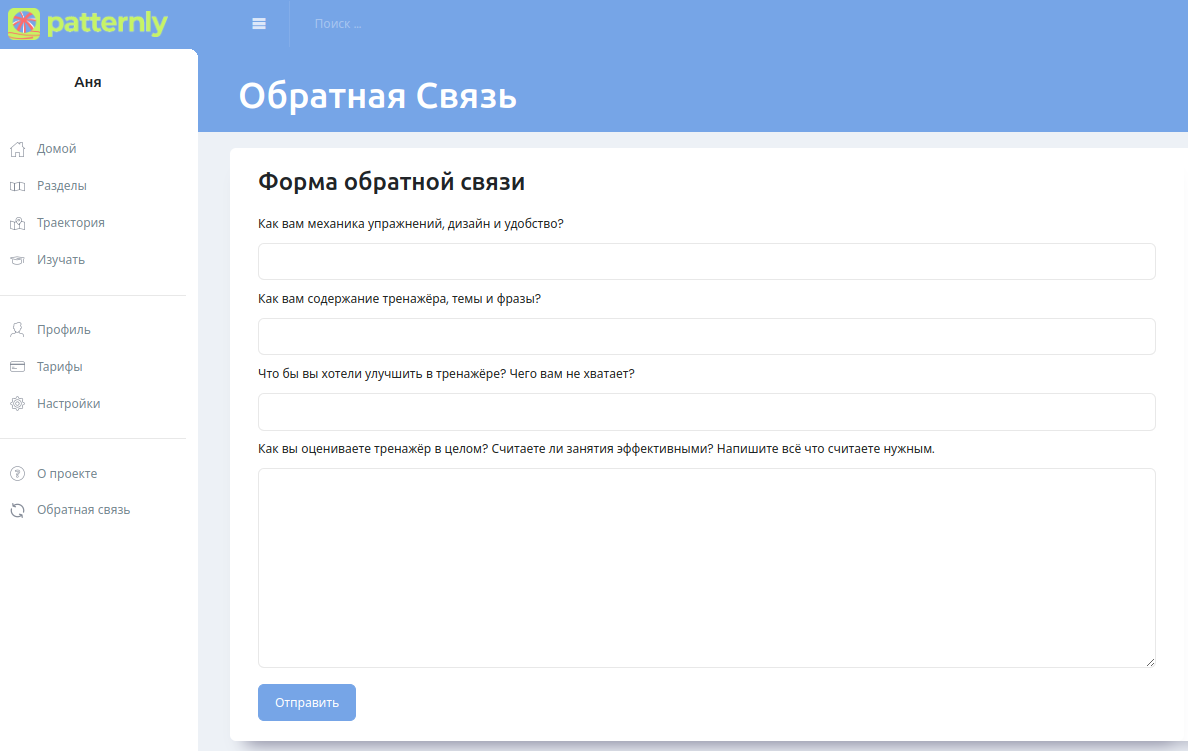Click the Траектория sidebar icon
Screen dimensions: 1188x751
click(17, 223)
